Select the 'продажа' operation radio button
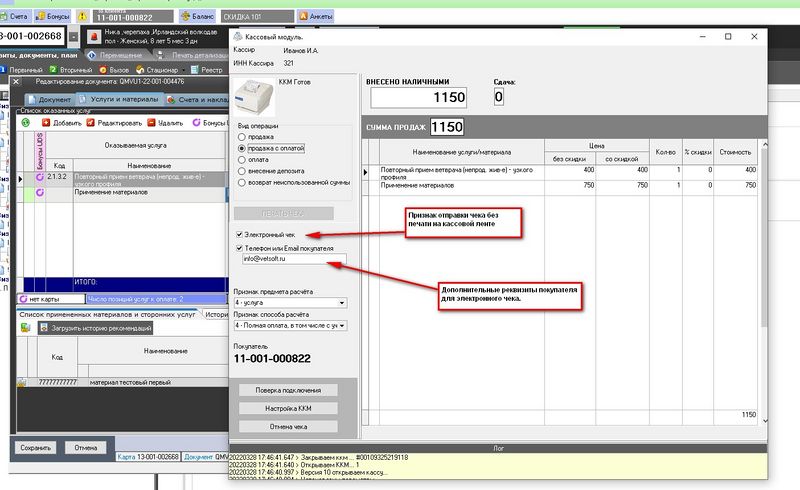The width and height of the screenshot is (800, 490). pyautogui.click(x=240, y=137)
